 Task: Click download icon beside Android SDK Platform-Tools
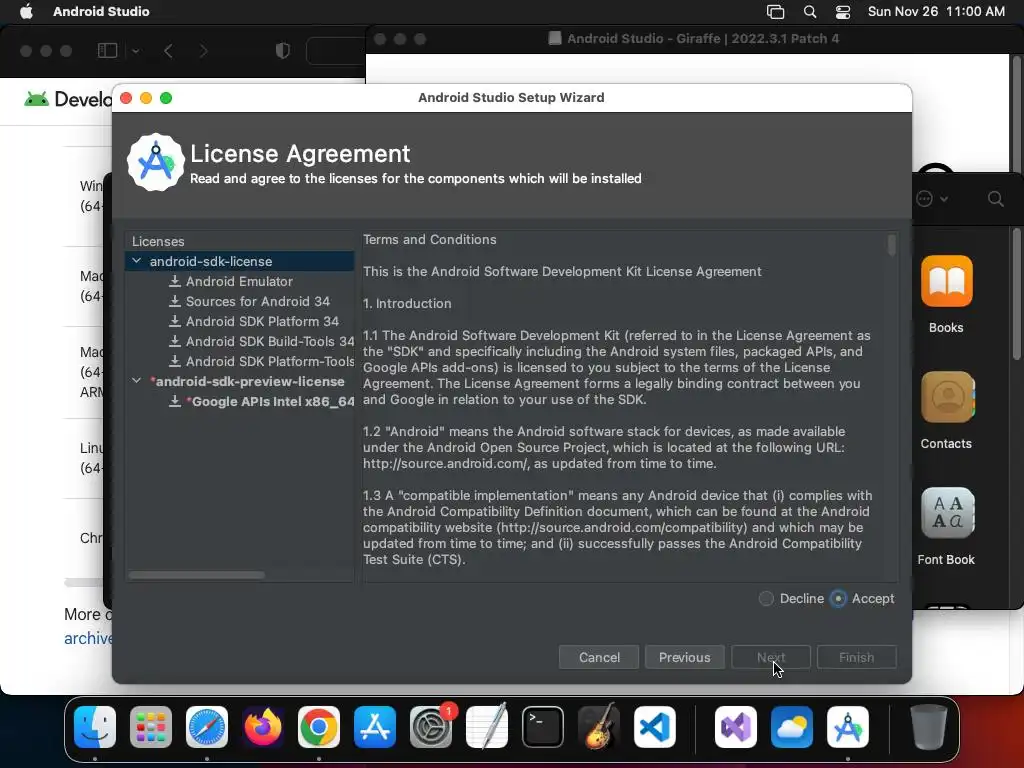click(x=174, y=361)
